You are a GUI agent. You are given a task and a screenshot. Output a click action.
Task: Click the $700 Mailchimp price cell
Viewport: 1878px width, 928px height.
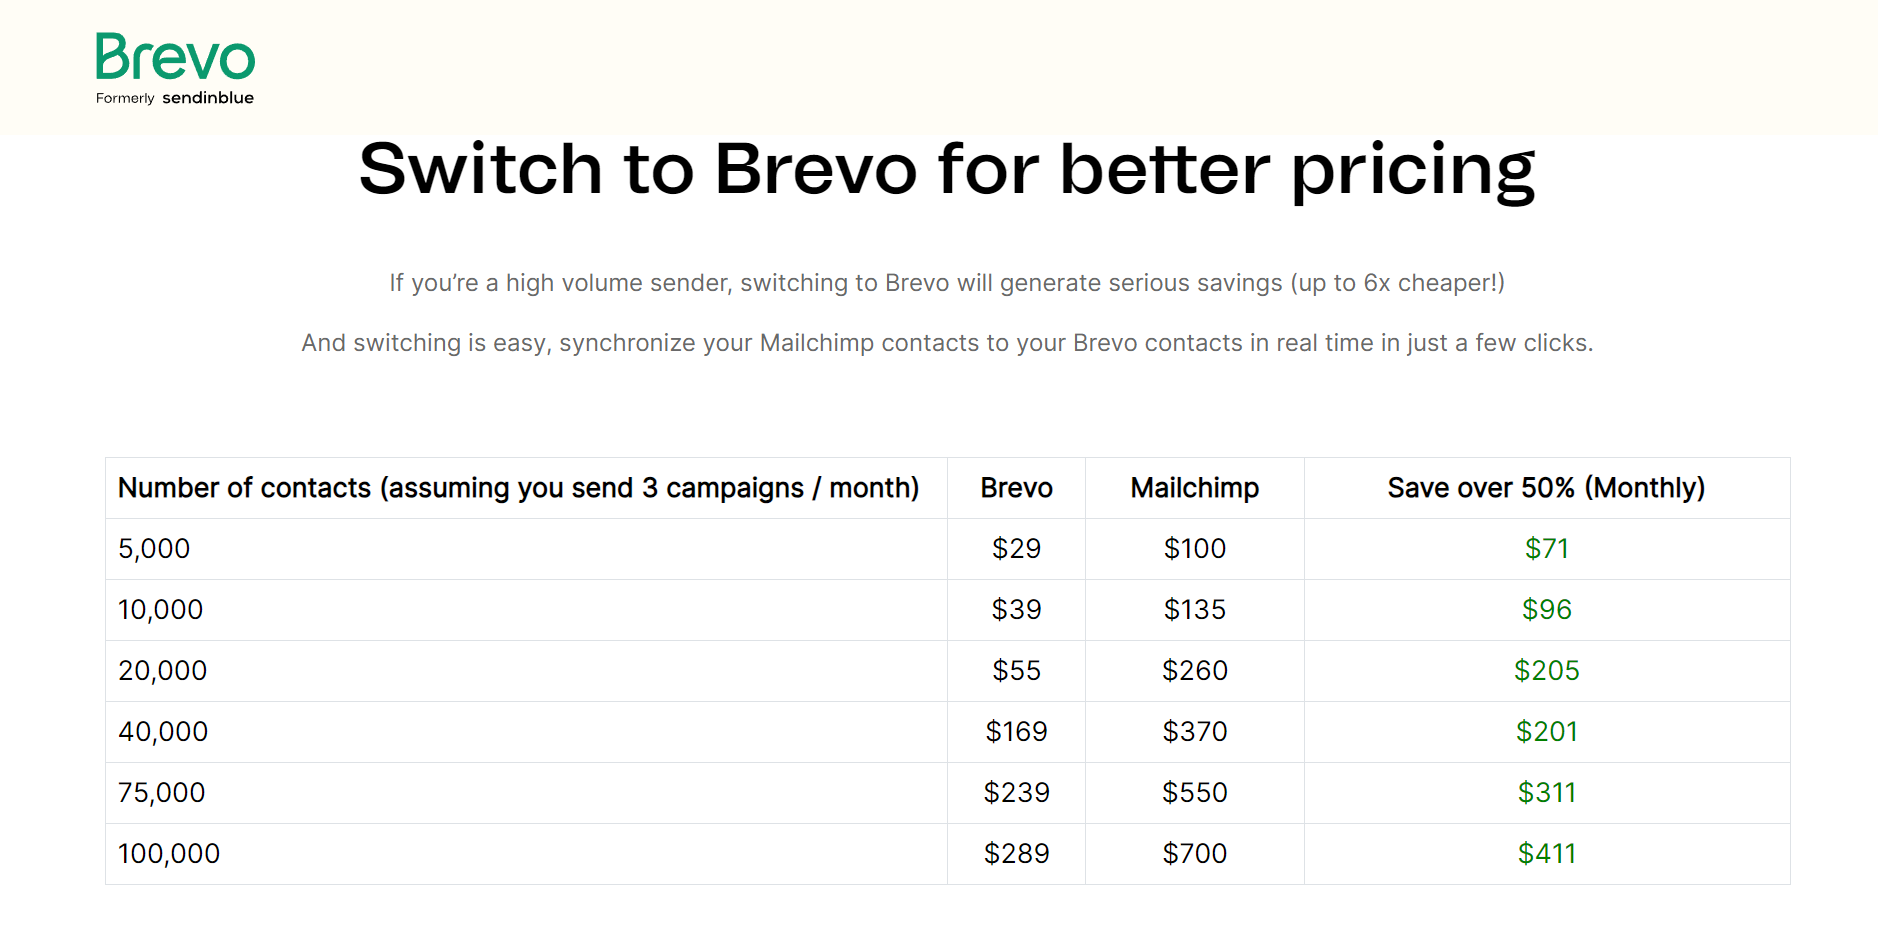click(1194, 854)
